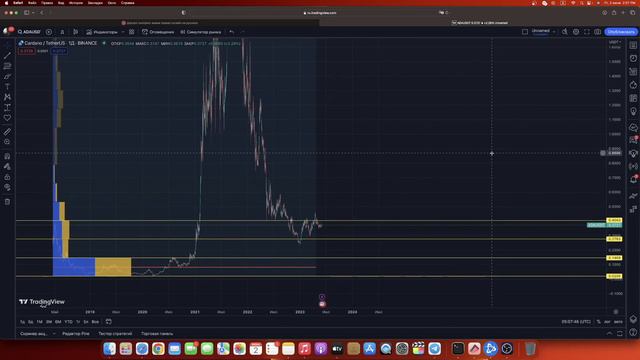This screenshot has height=360, width=640.
Task: Open the help question mark icon
Action: tap(633, 333)
